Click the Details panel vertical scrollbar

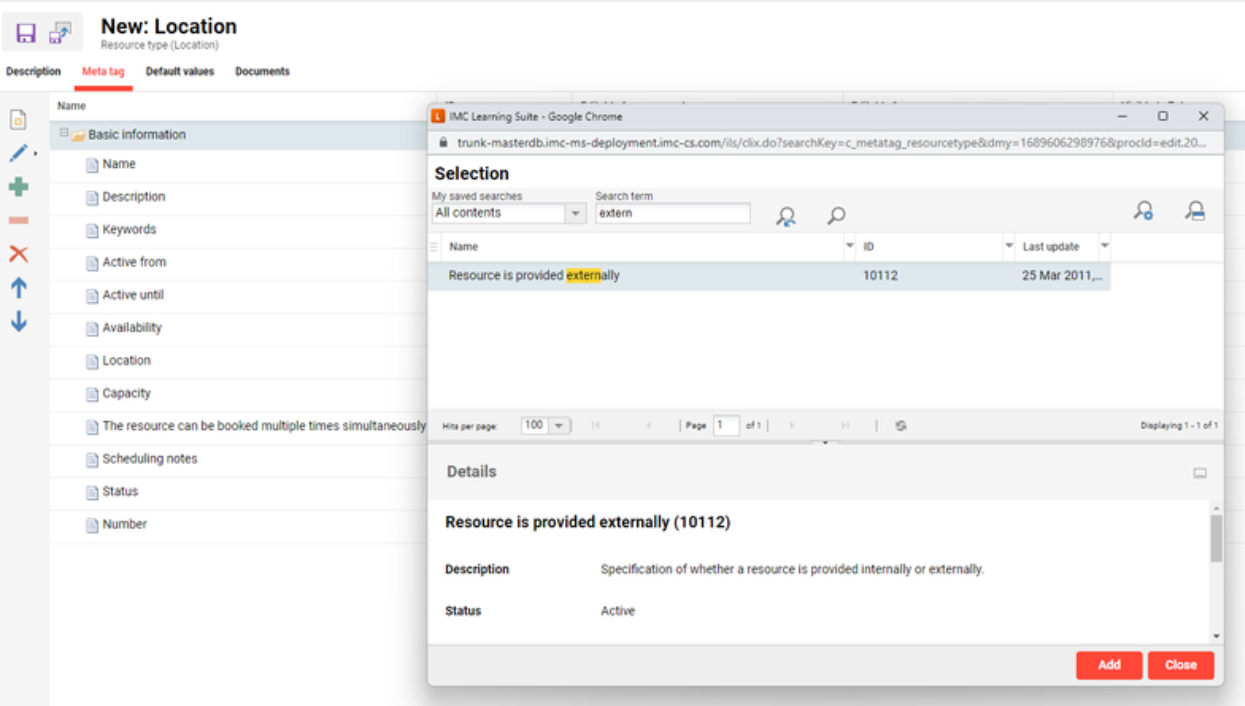pos(1216,540)
